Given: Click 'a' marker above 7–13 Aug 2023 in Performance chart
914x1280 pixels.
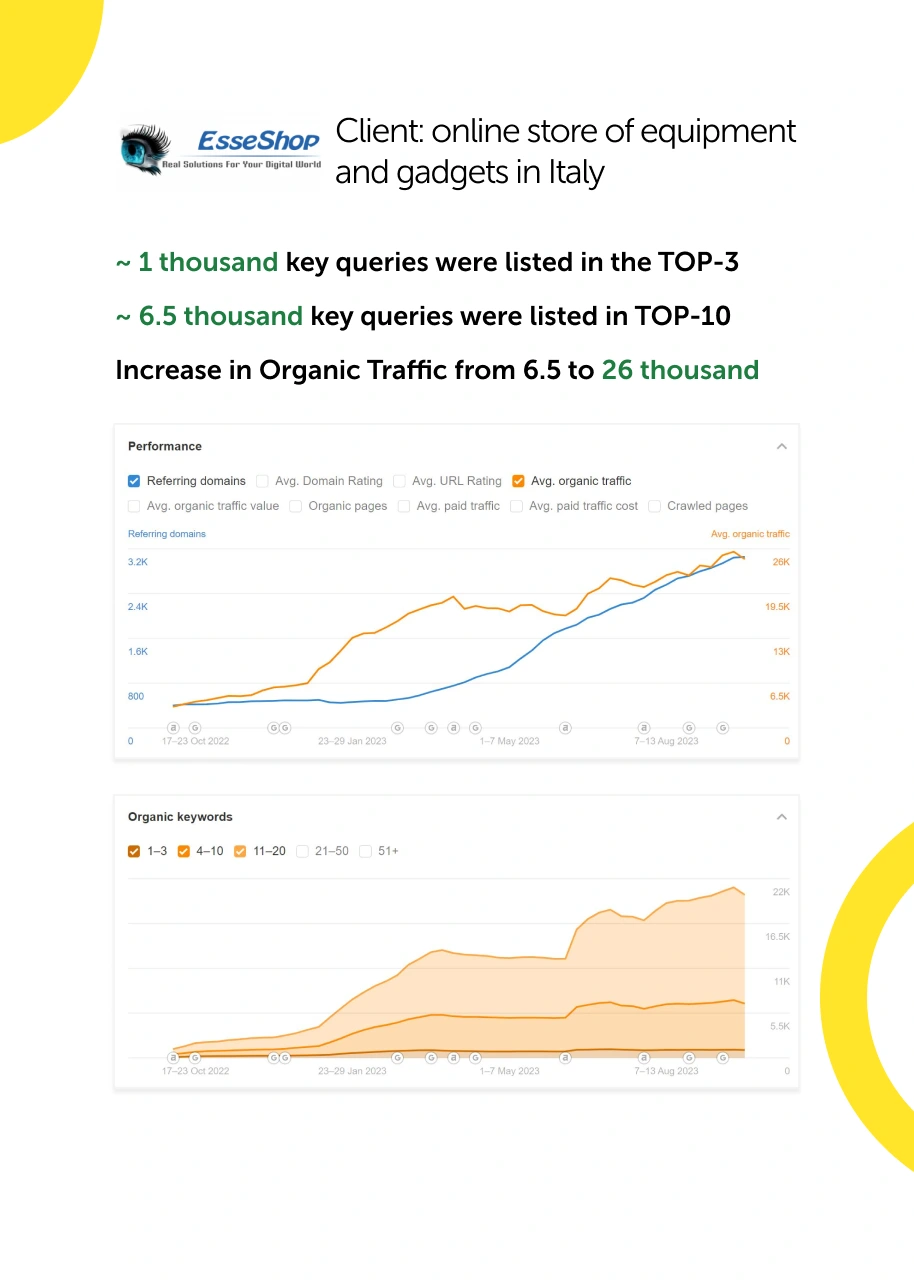Looking at the screenshot, I should pos(644,728).
